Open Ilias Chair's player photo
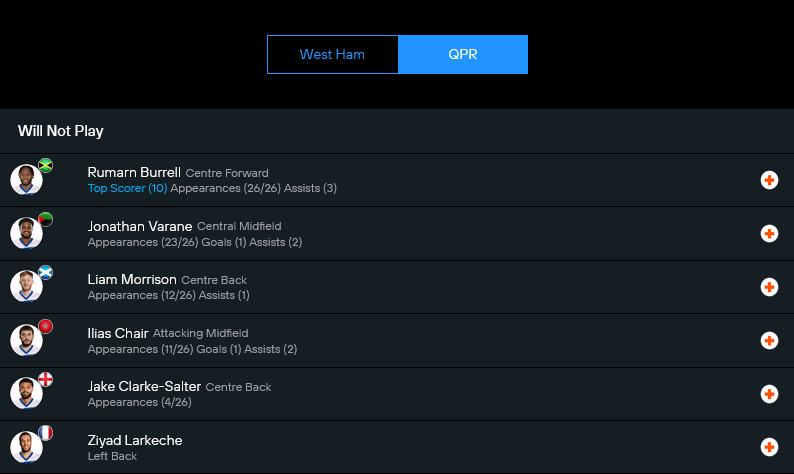This screenshot has height=474, width=794. pyautogui.click(x=26, y=341)
